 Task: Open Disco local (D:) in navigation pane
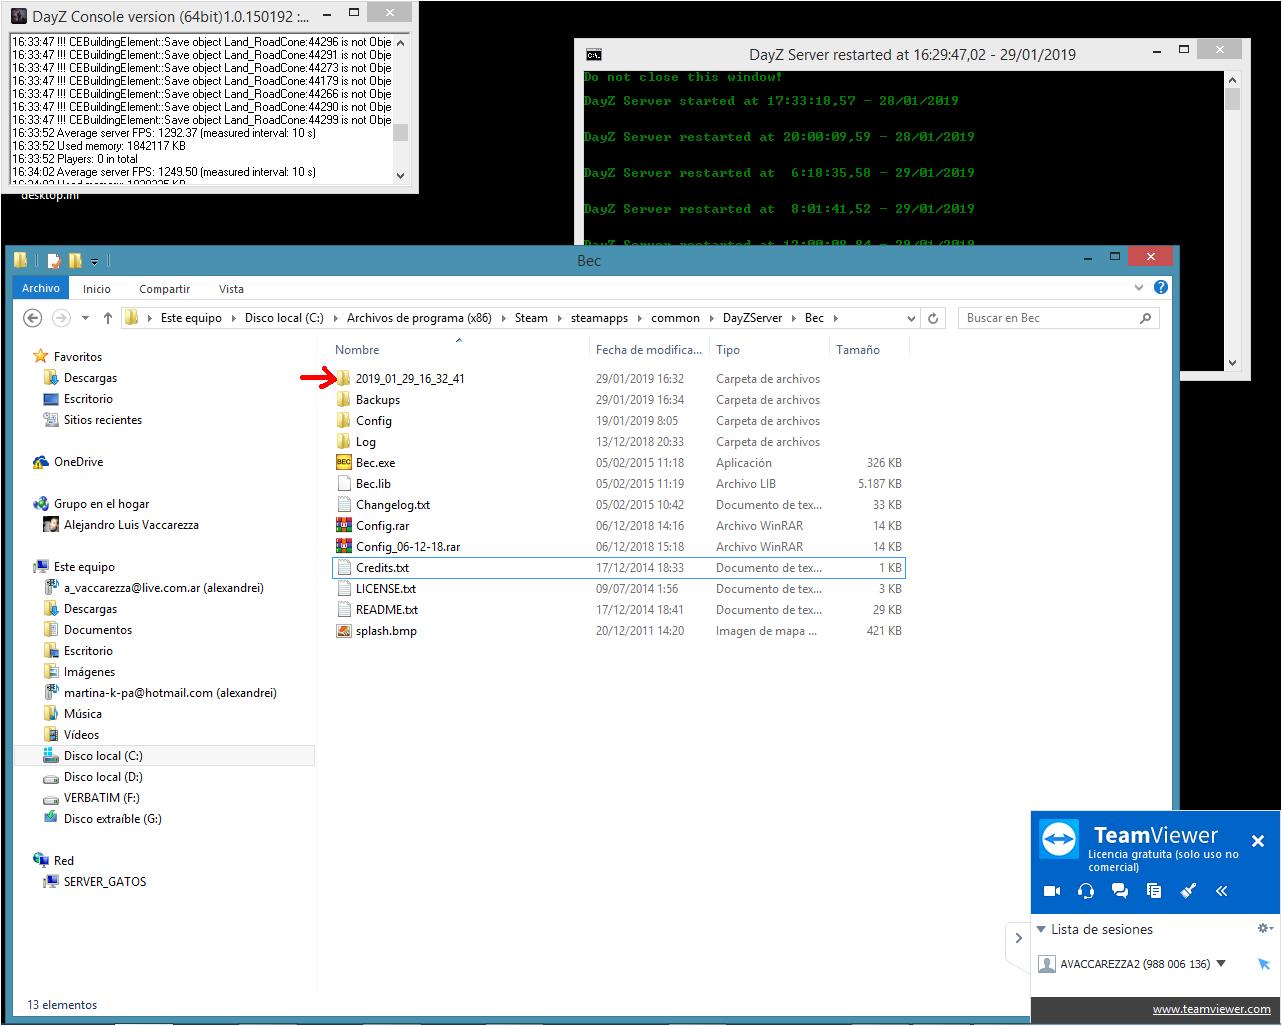tap(103, 777)
